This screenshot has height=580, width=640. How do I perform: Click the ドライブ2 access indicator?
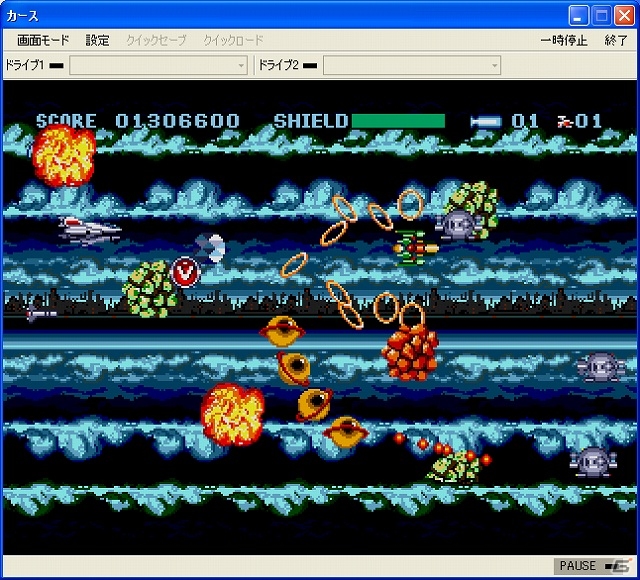(310, 65)
